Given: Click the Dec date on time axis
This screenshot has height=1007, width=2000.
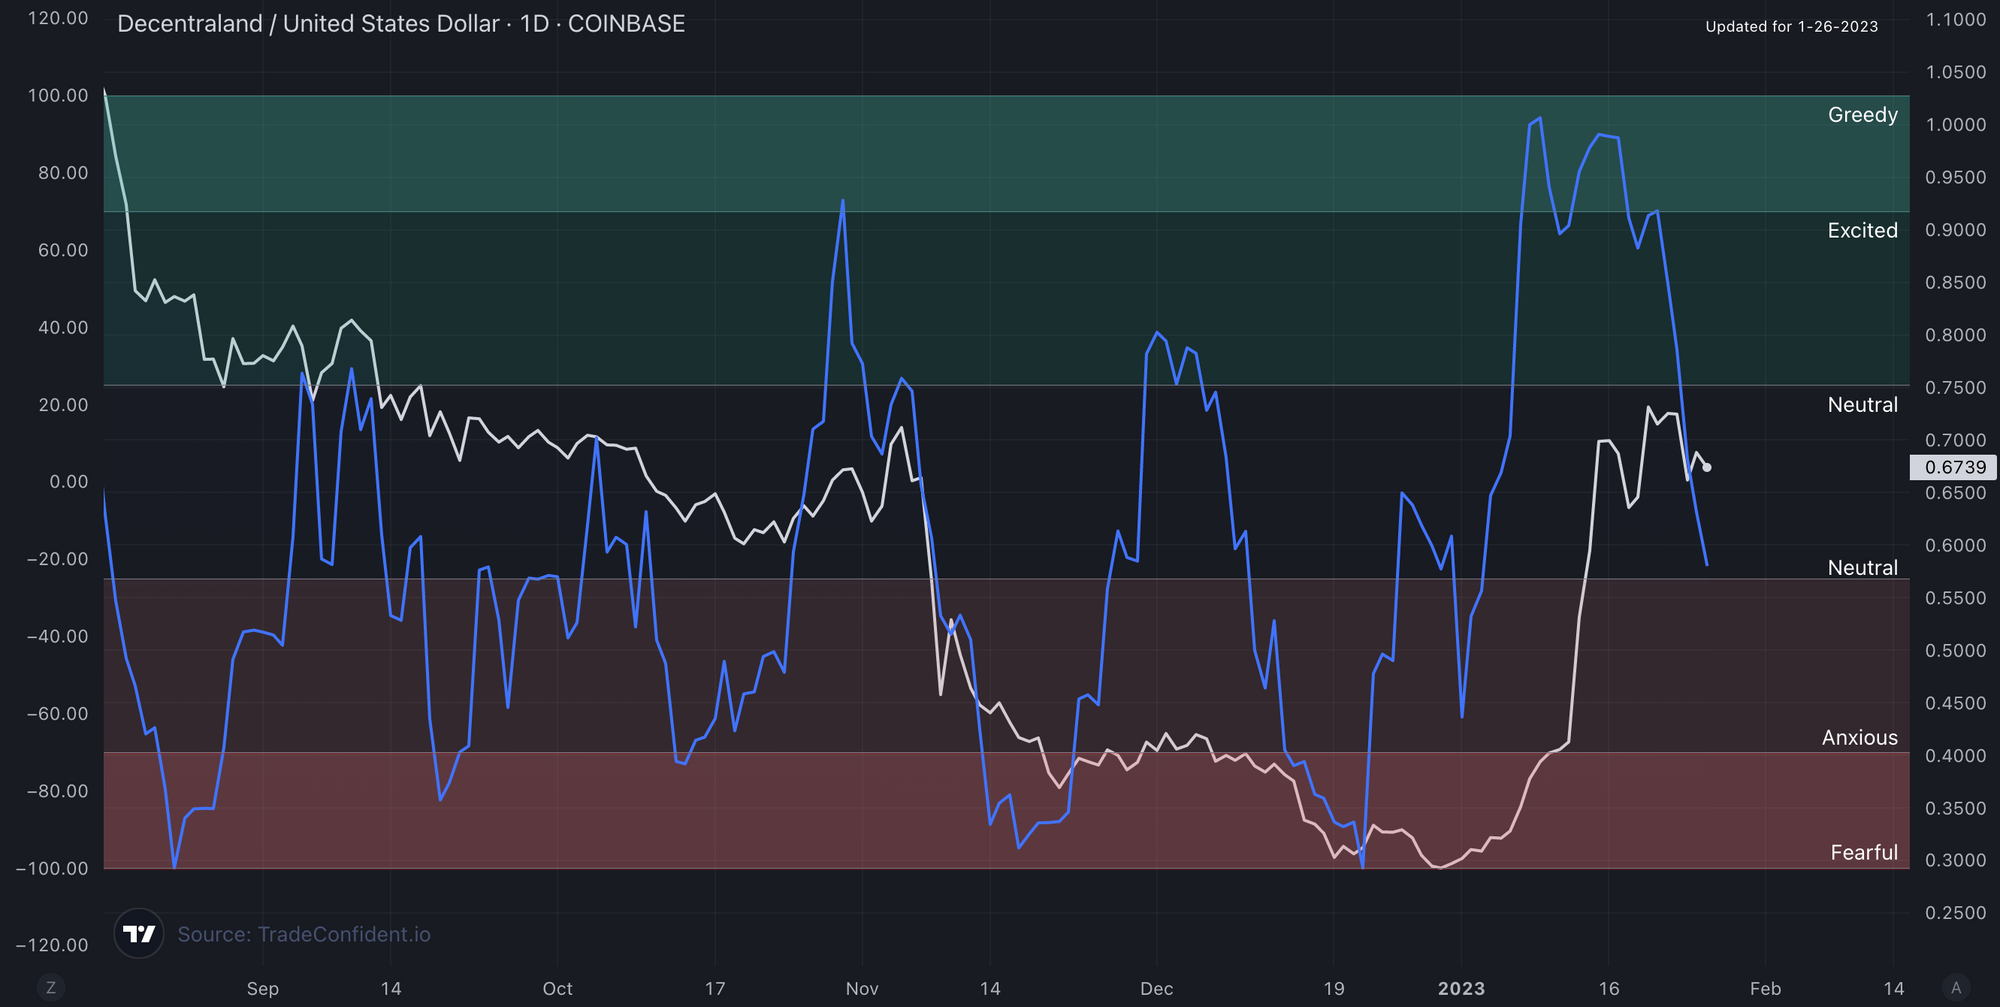Looking at the screenshot, I should pyautogui.click(x=1157, y=988).
